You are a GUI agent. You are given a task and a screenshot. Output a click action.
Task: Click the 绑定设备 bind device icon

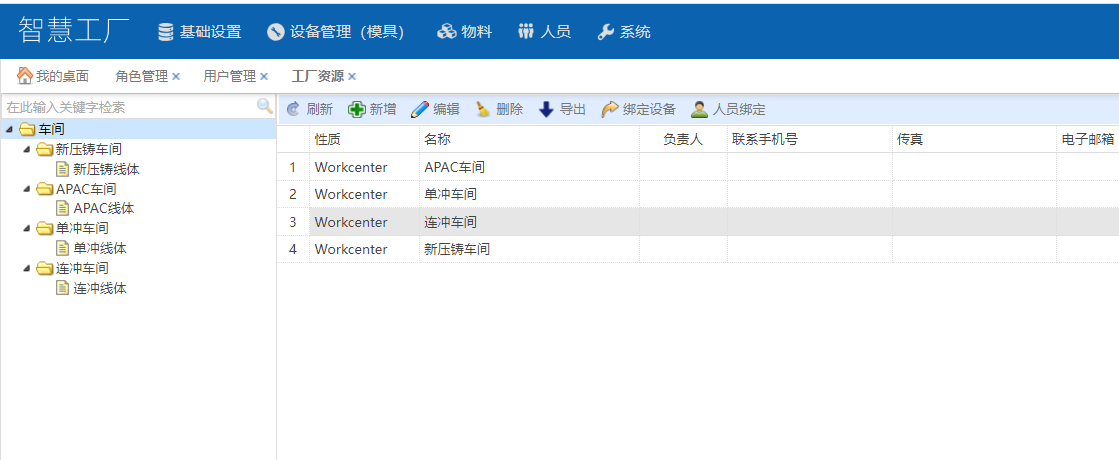click(609, 110)
